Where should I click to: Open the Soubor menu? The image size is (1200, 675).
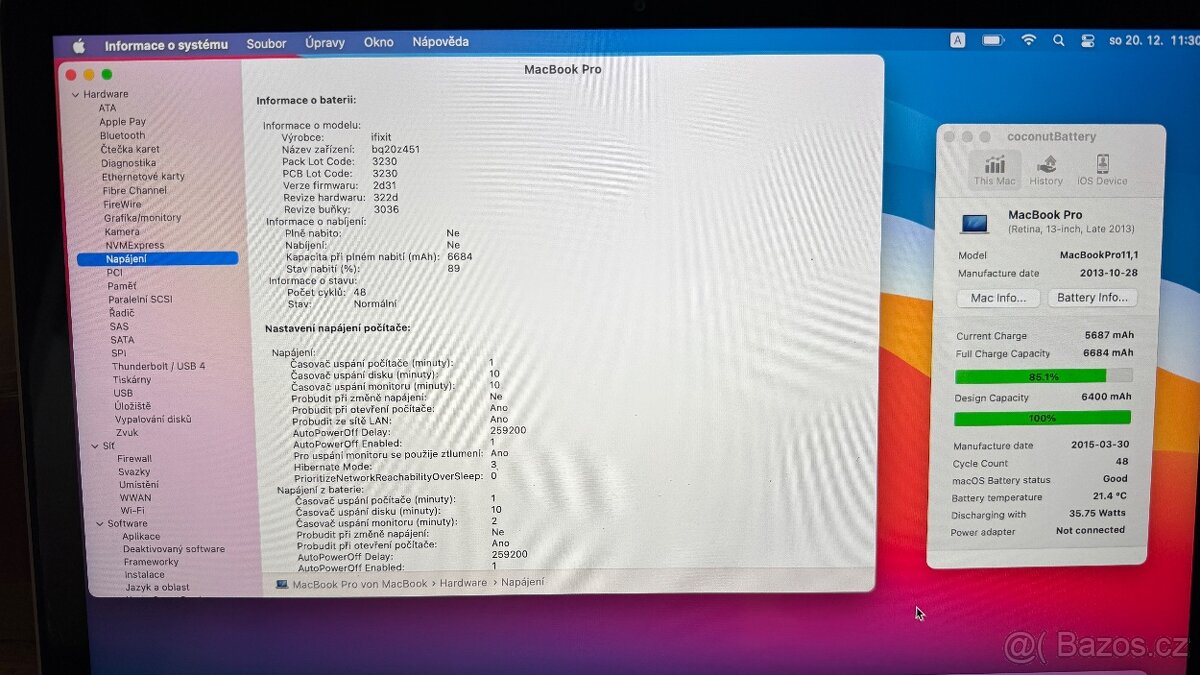(265, 43)
